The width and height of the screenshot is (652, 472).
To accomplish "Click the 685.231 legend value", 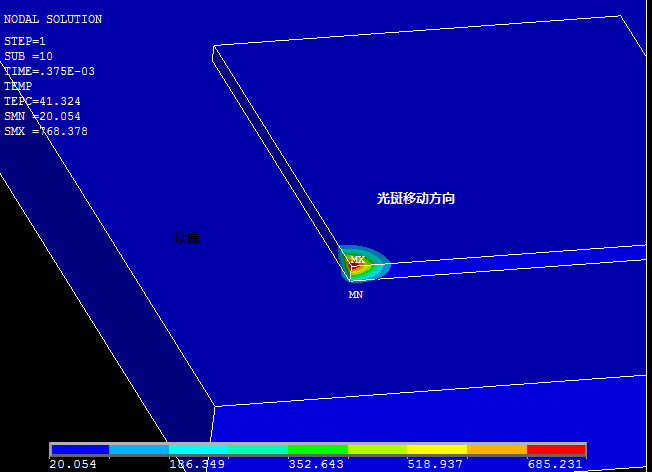I will pos(555,464).
